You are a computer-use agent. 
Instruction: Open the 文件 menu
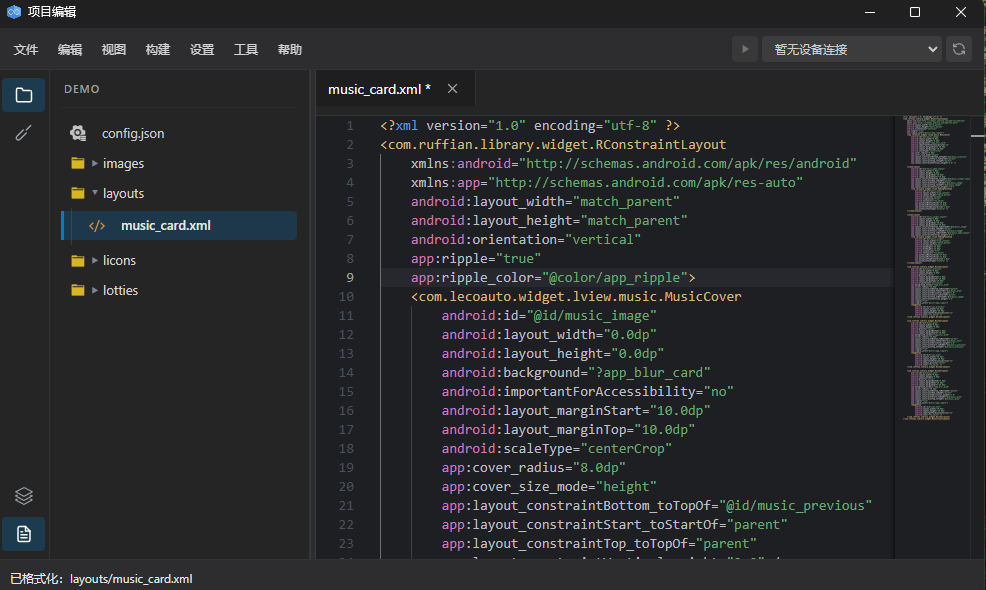pos(26,49)
